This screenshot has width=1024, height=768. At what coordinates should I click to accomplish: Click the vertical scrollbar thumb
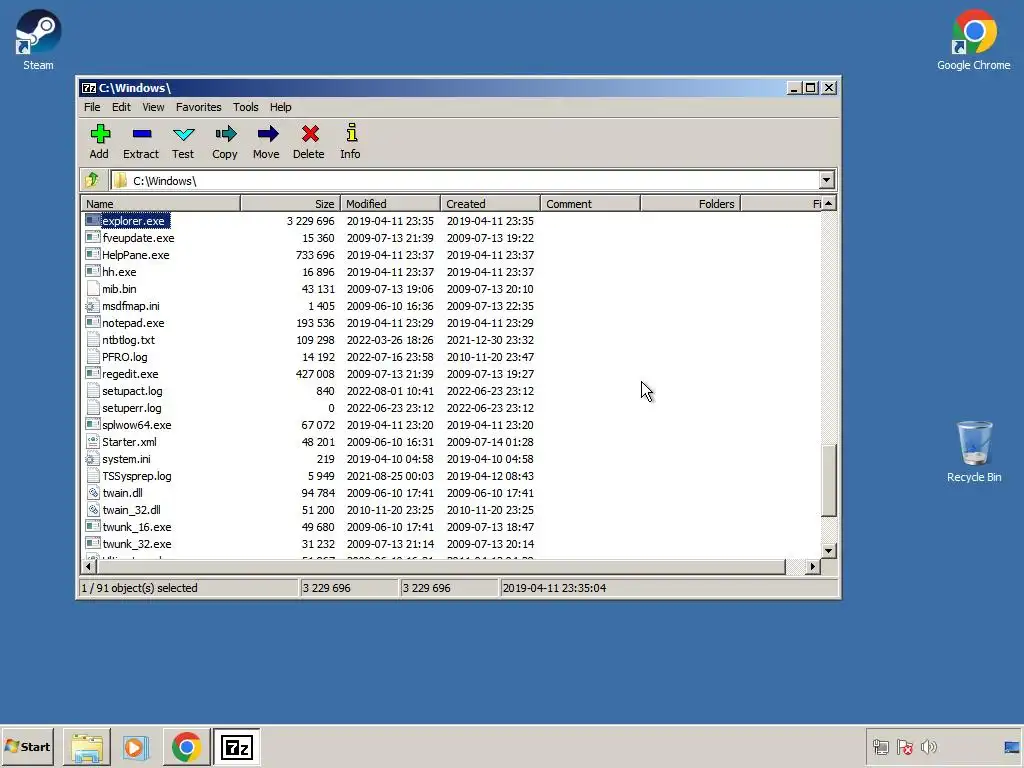coord(829,480)
